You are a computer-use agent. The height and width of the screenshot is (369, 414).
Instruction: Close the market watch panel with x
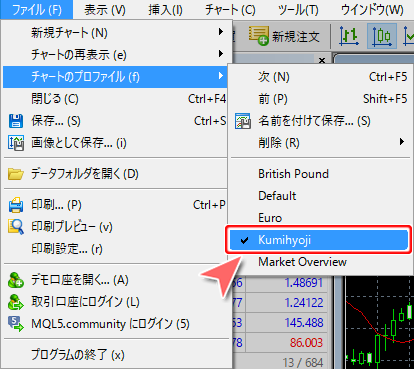322,60
